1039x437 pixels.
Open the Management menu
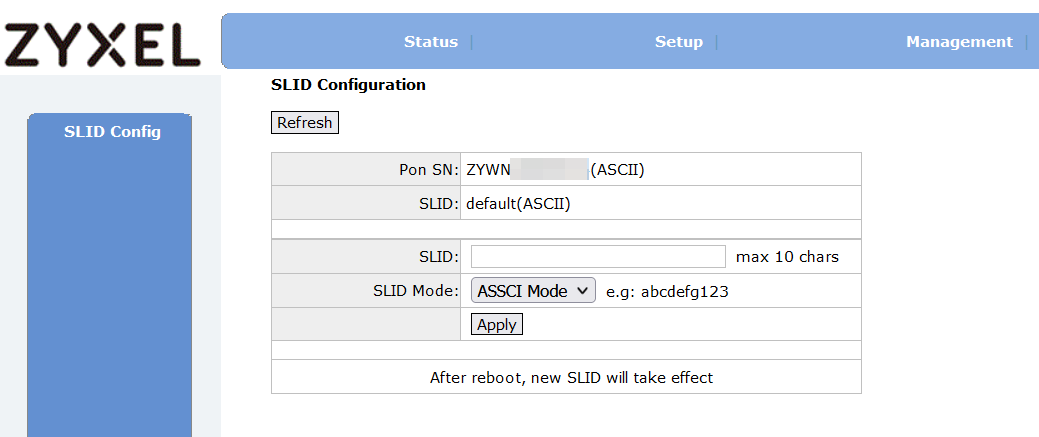(x=958, y=42)
